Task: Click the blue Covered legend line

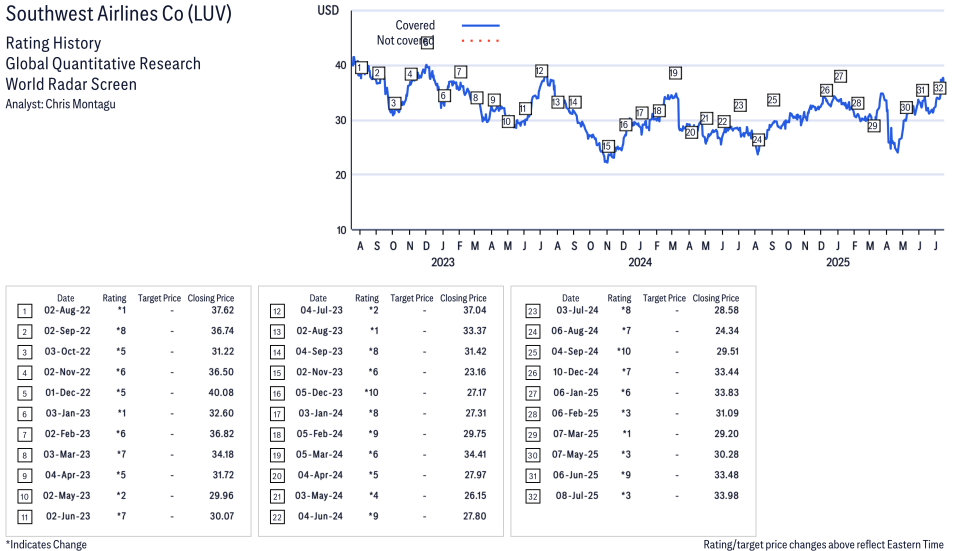Action: [481, 25]
